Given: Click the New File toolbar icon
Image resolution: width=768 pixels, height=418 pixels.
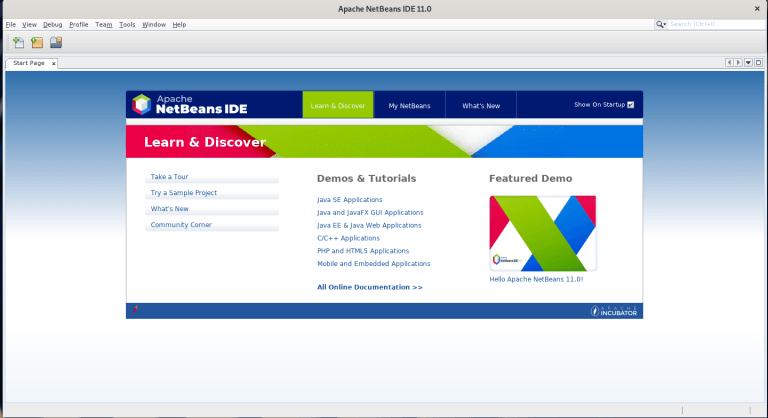Looking at the screenshot, I should click(x=19, y=43).
